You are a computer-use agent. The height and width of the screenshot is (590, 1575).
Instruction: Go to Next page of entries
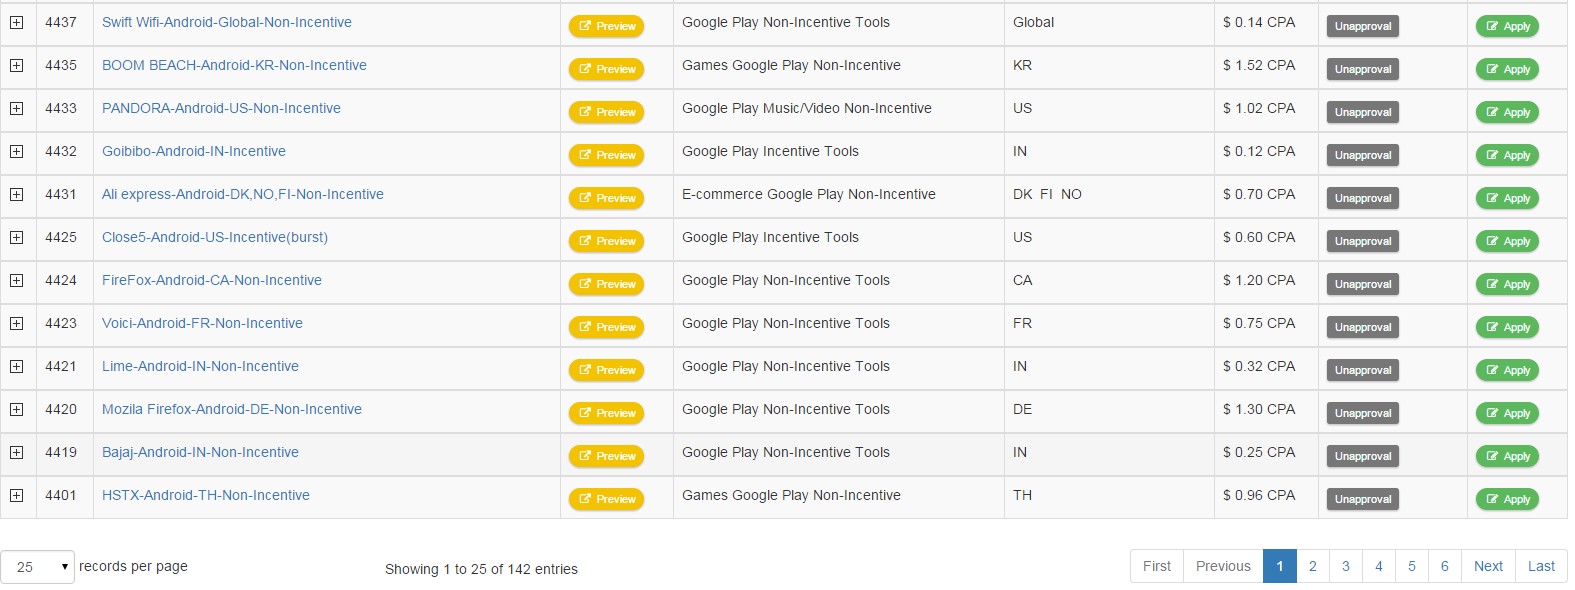[x=1487, y=566]
